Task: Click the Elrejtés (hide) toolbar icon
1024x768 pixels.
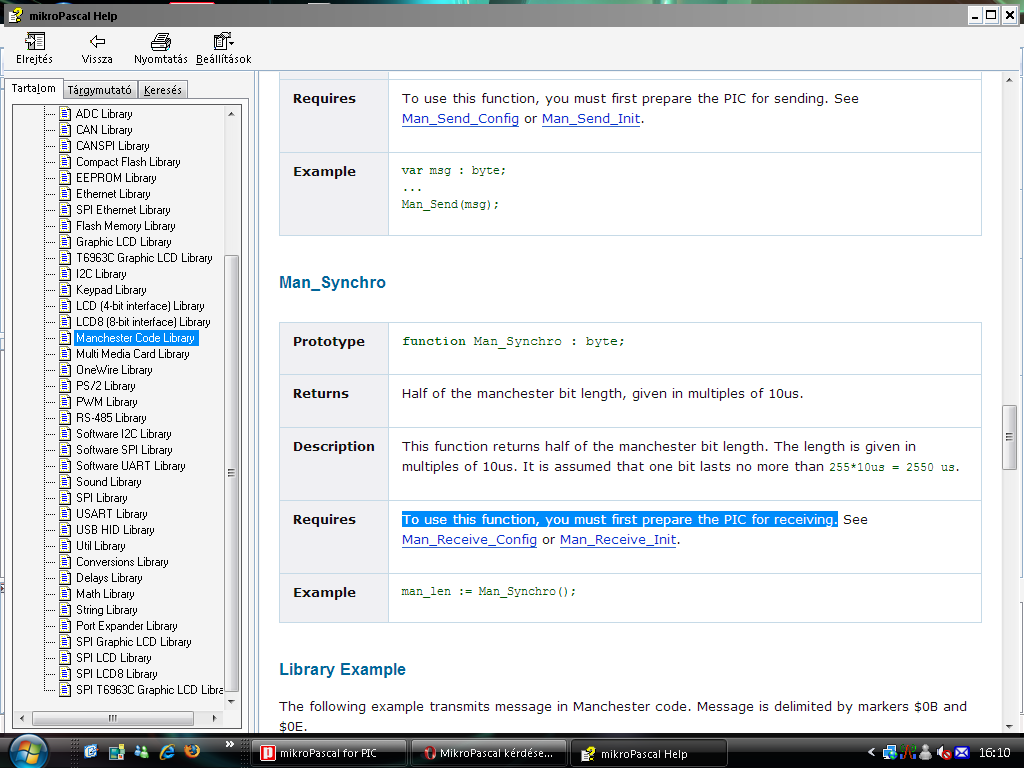Action: 34,48
